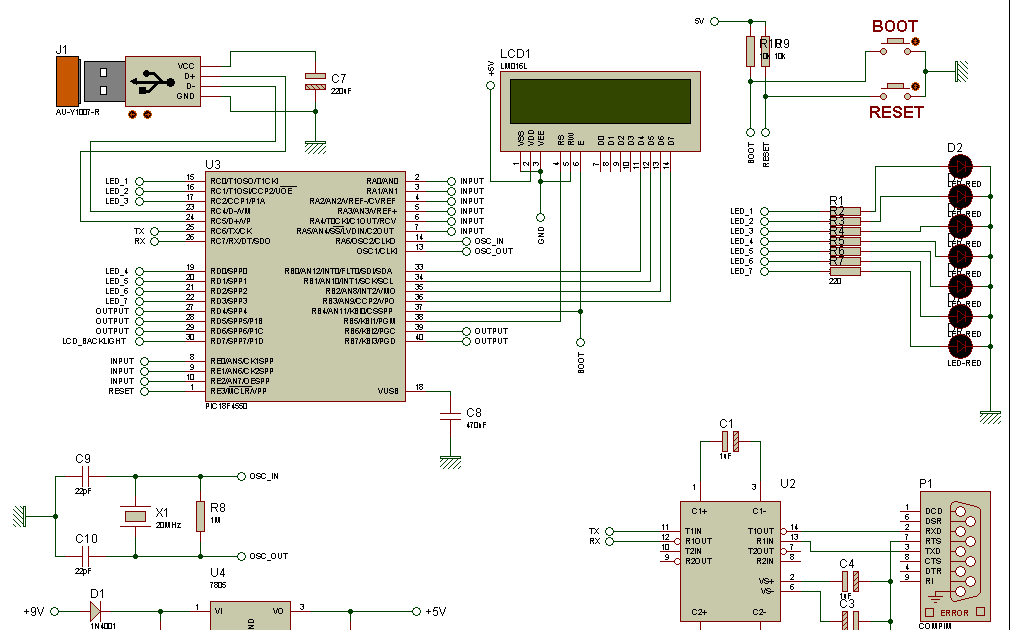Click the ground symbol left of C9 and C10
Image resolution: width=1010 pixels, height=630 pixels.
tap(19, 516)
